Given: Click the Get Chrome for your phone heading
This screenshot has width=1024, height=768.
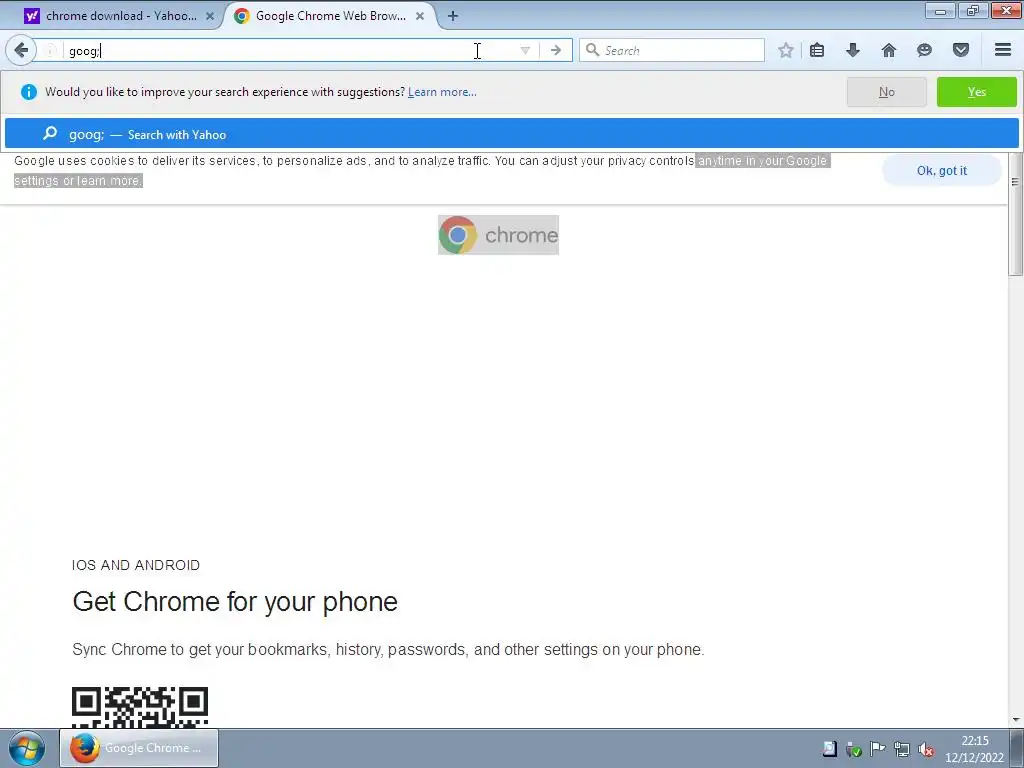Looking at the screenshot, I should pos(235,601).
